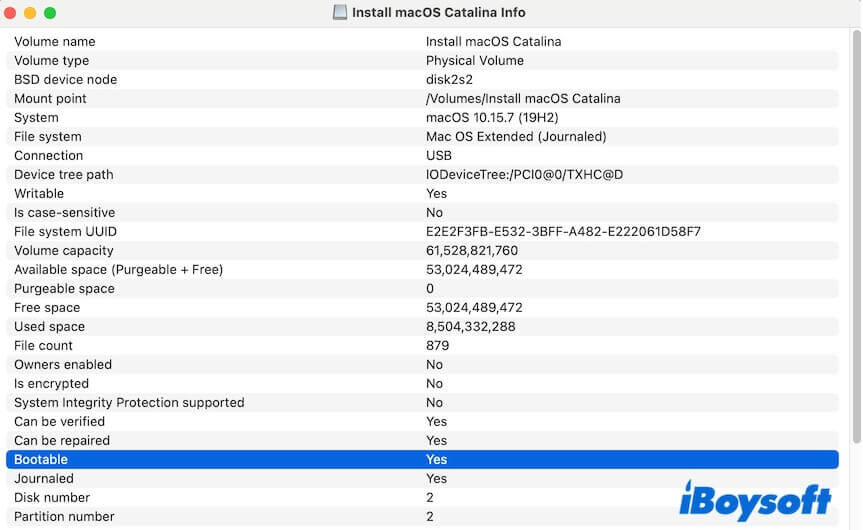Screen dimensions: 863x530
Task: Click the Used space number value
Action: (x=470, y=327)
